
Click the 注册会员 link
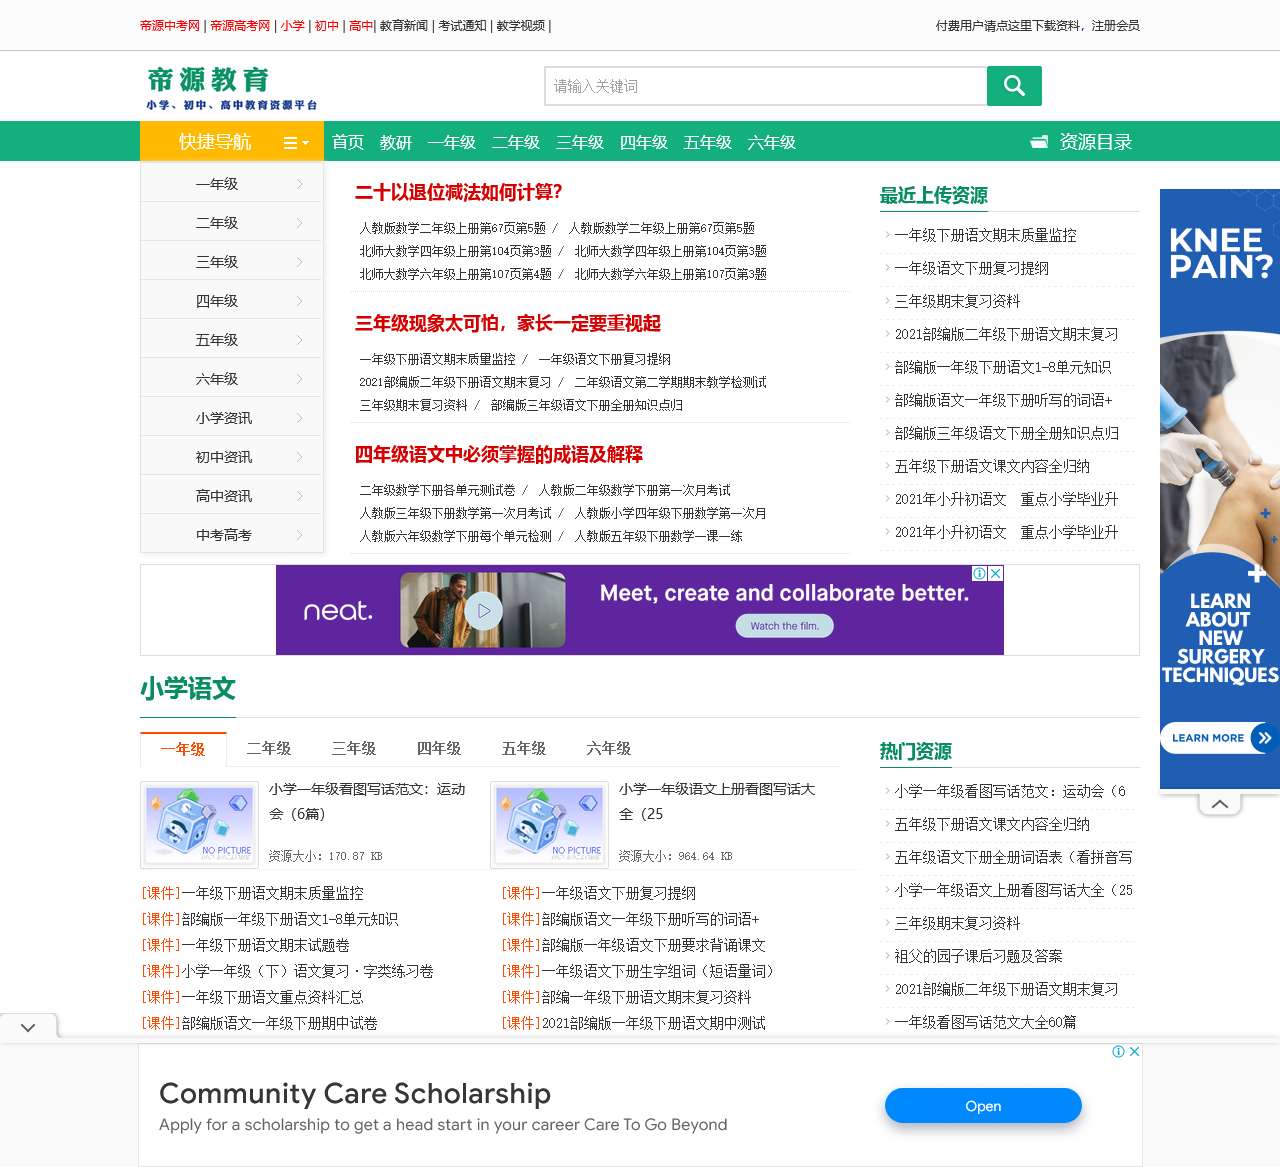1116,26
